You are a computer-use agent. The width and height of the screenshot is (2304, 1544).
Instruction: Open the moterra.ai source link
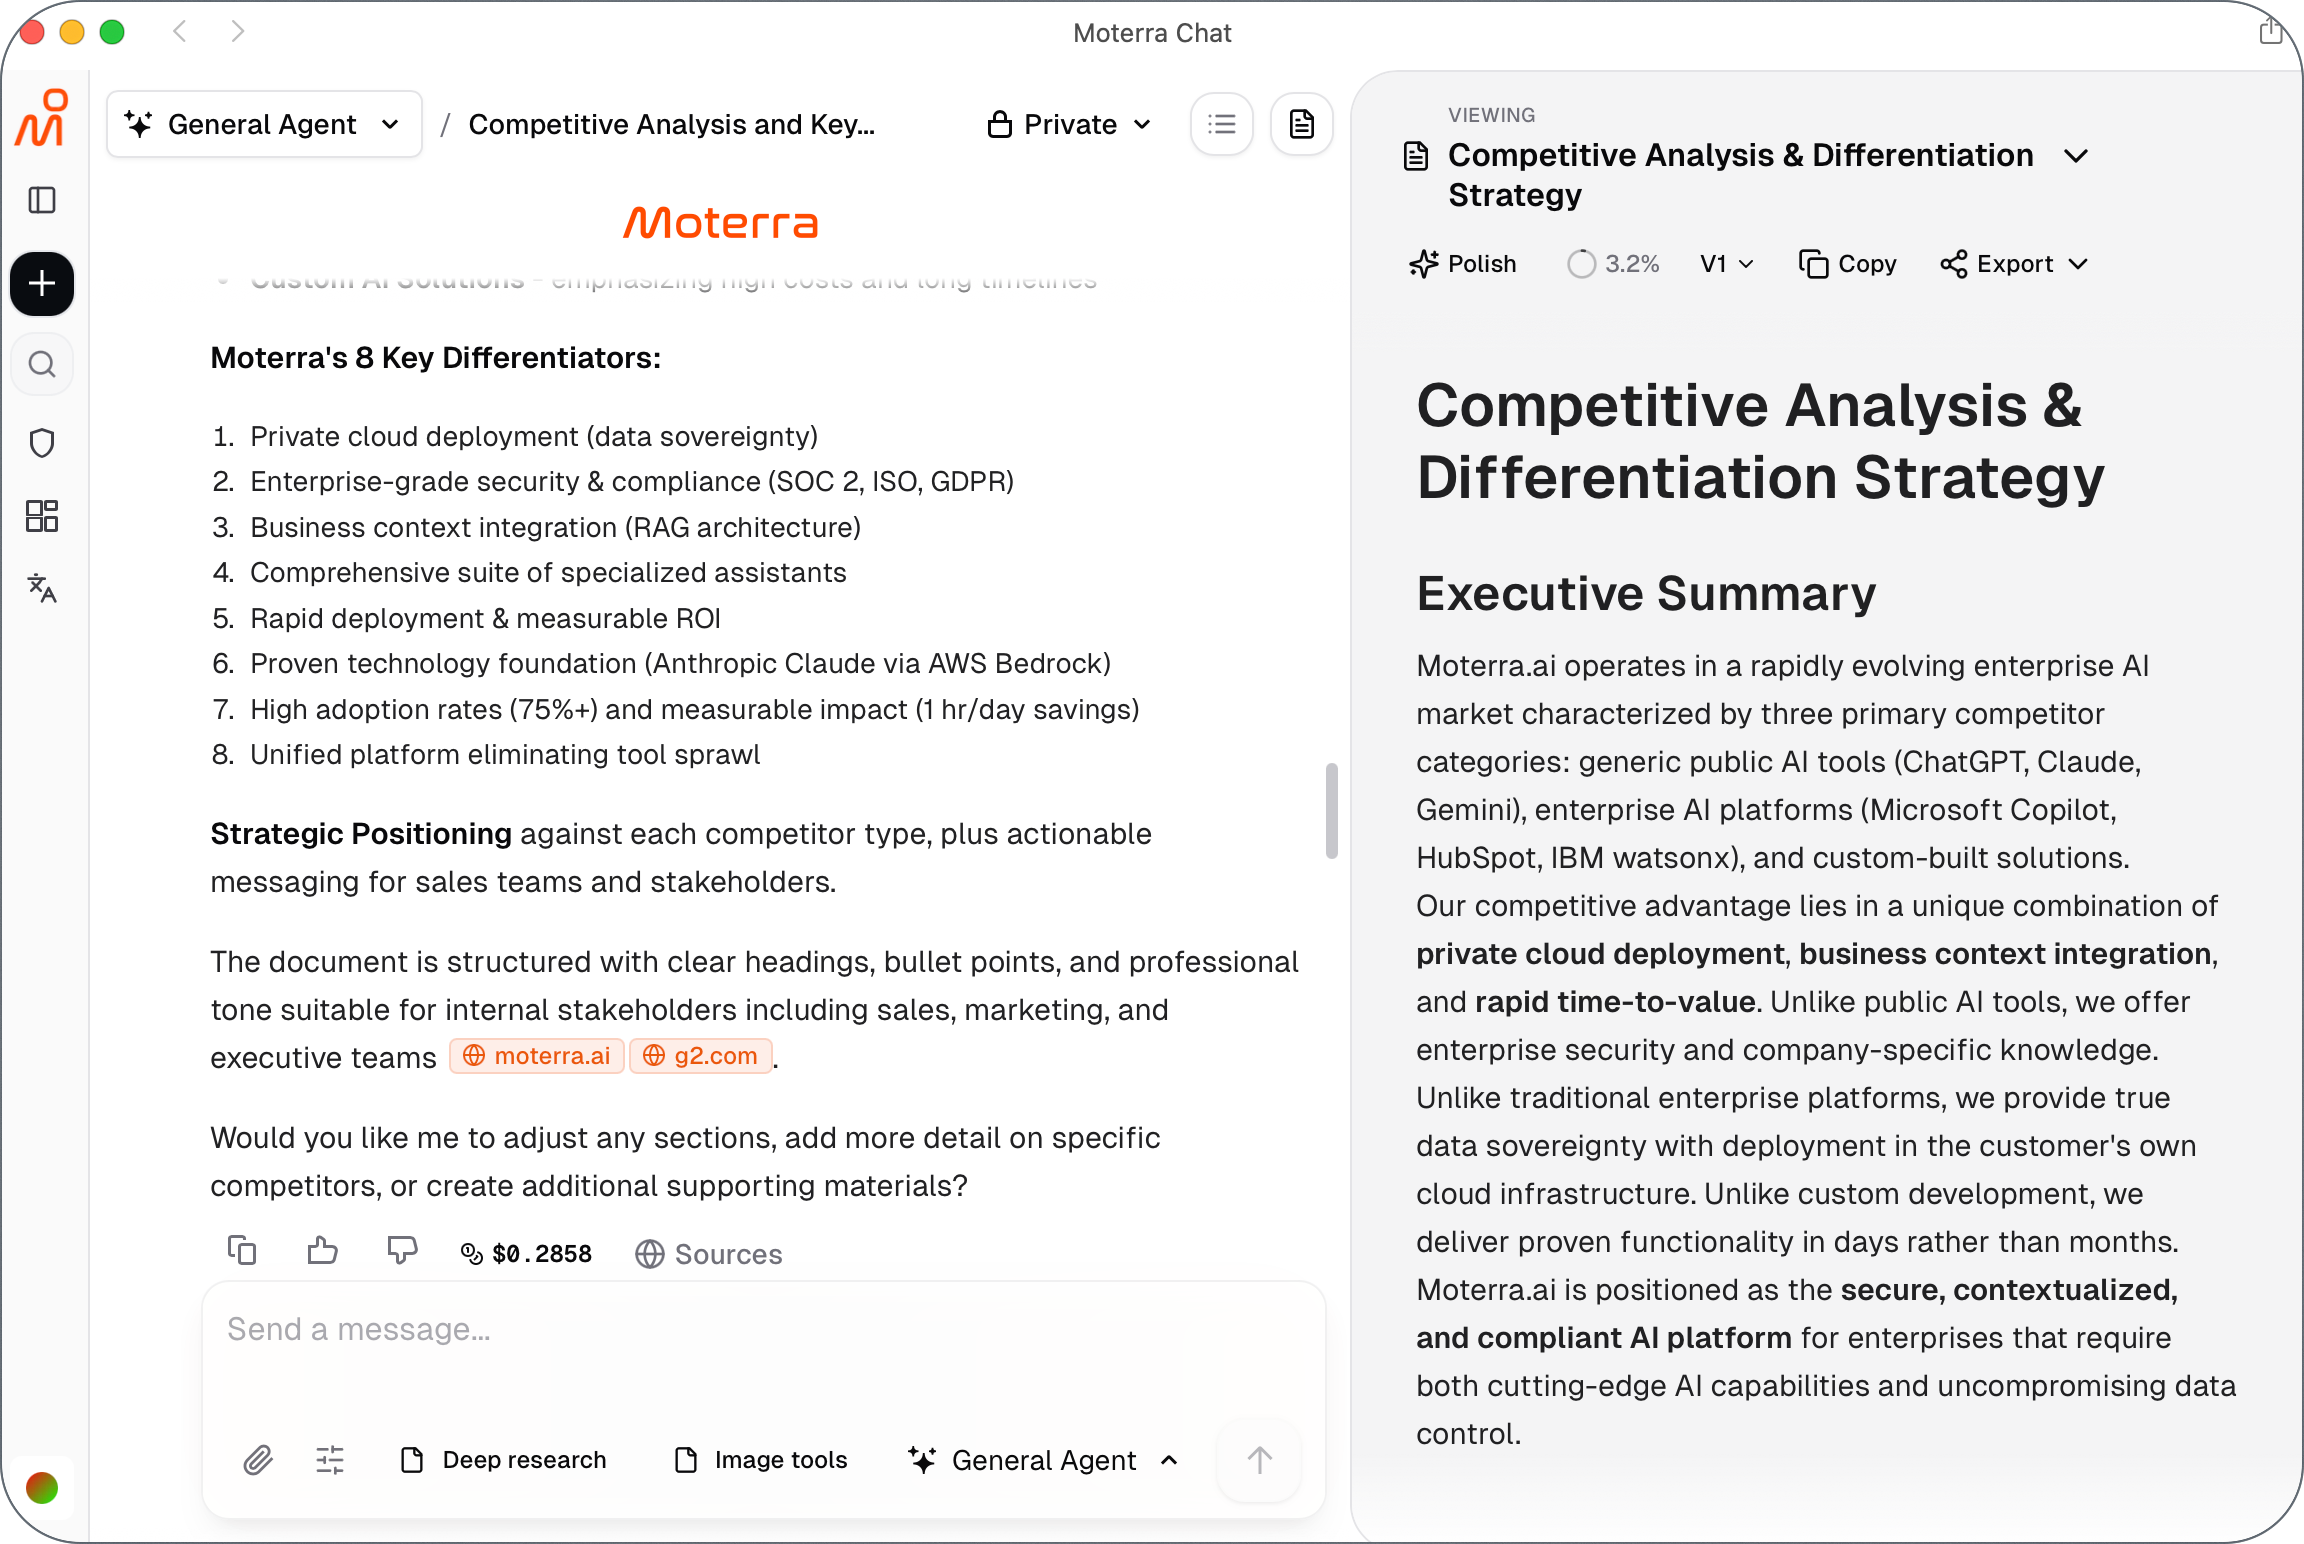[538, 1056]
